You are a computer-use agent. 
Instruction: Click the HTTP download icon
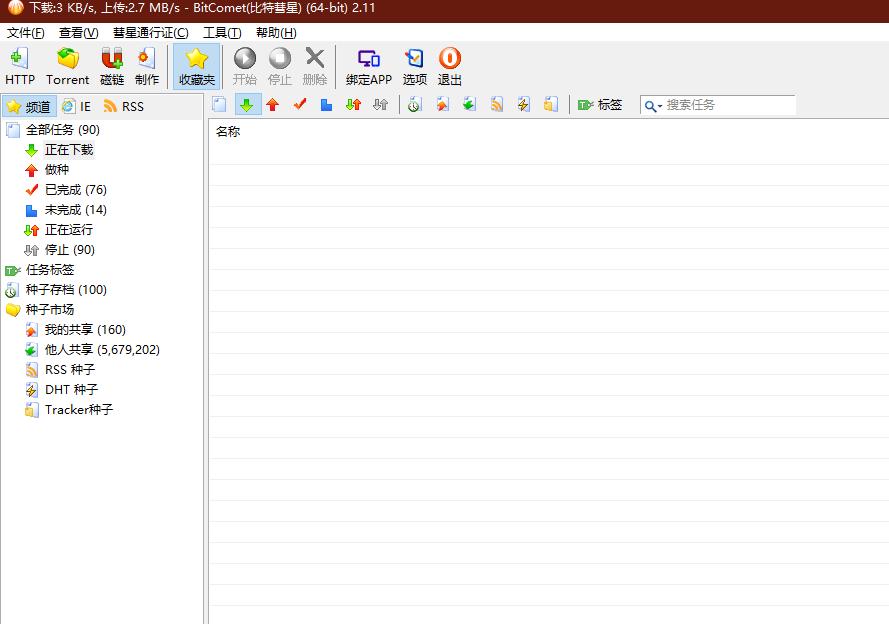pos(20,66)
